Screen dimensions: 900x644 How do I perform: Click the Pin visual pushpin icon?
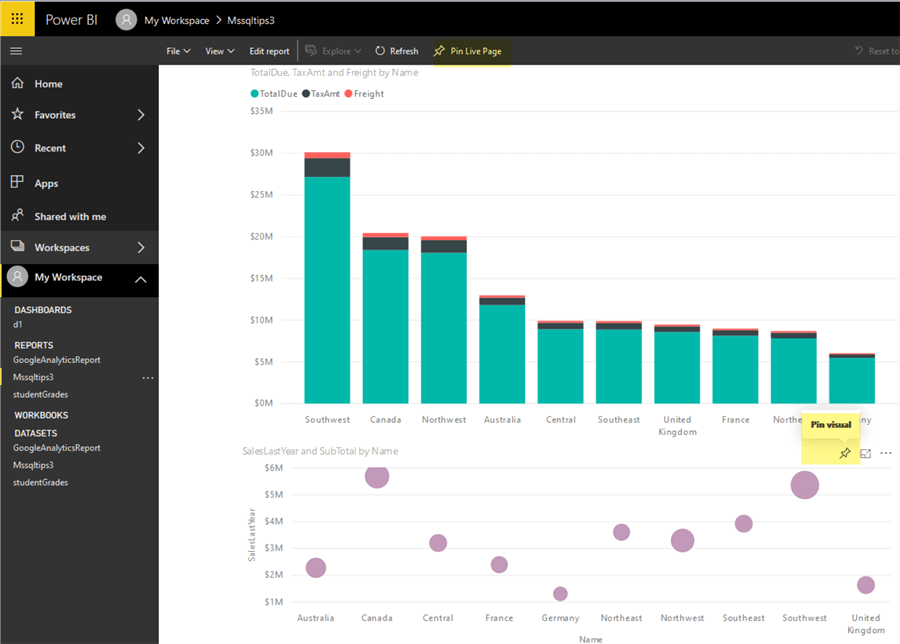[x=845, y=454]
